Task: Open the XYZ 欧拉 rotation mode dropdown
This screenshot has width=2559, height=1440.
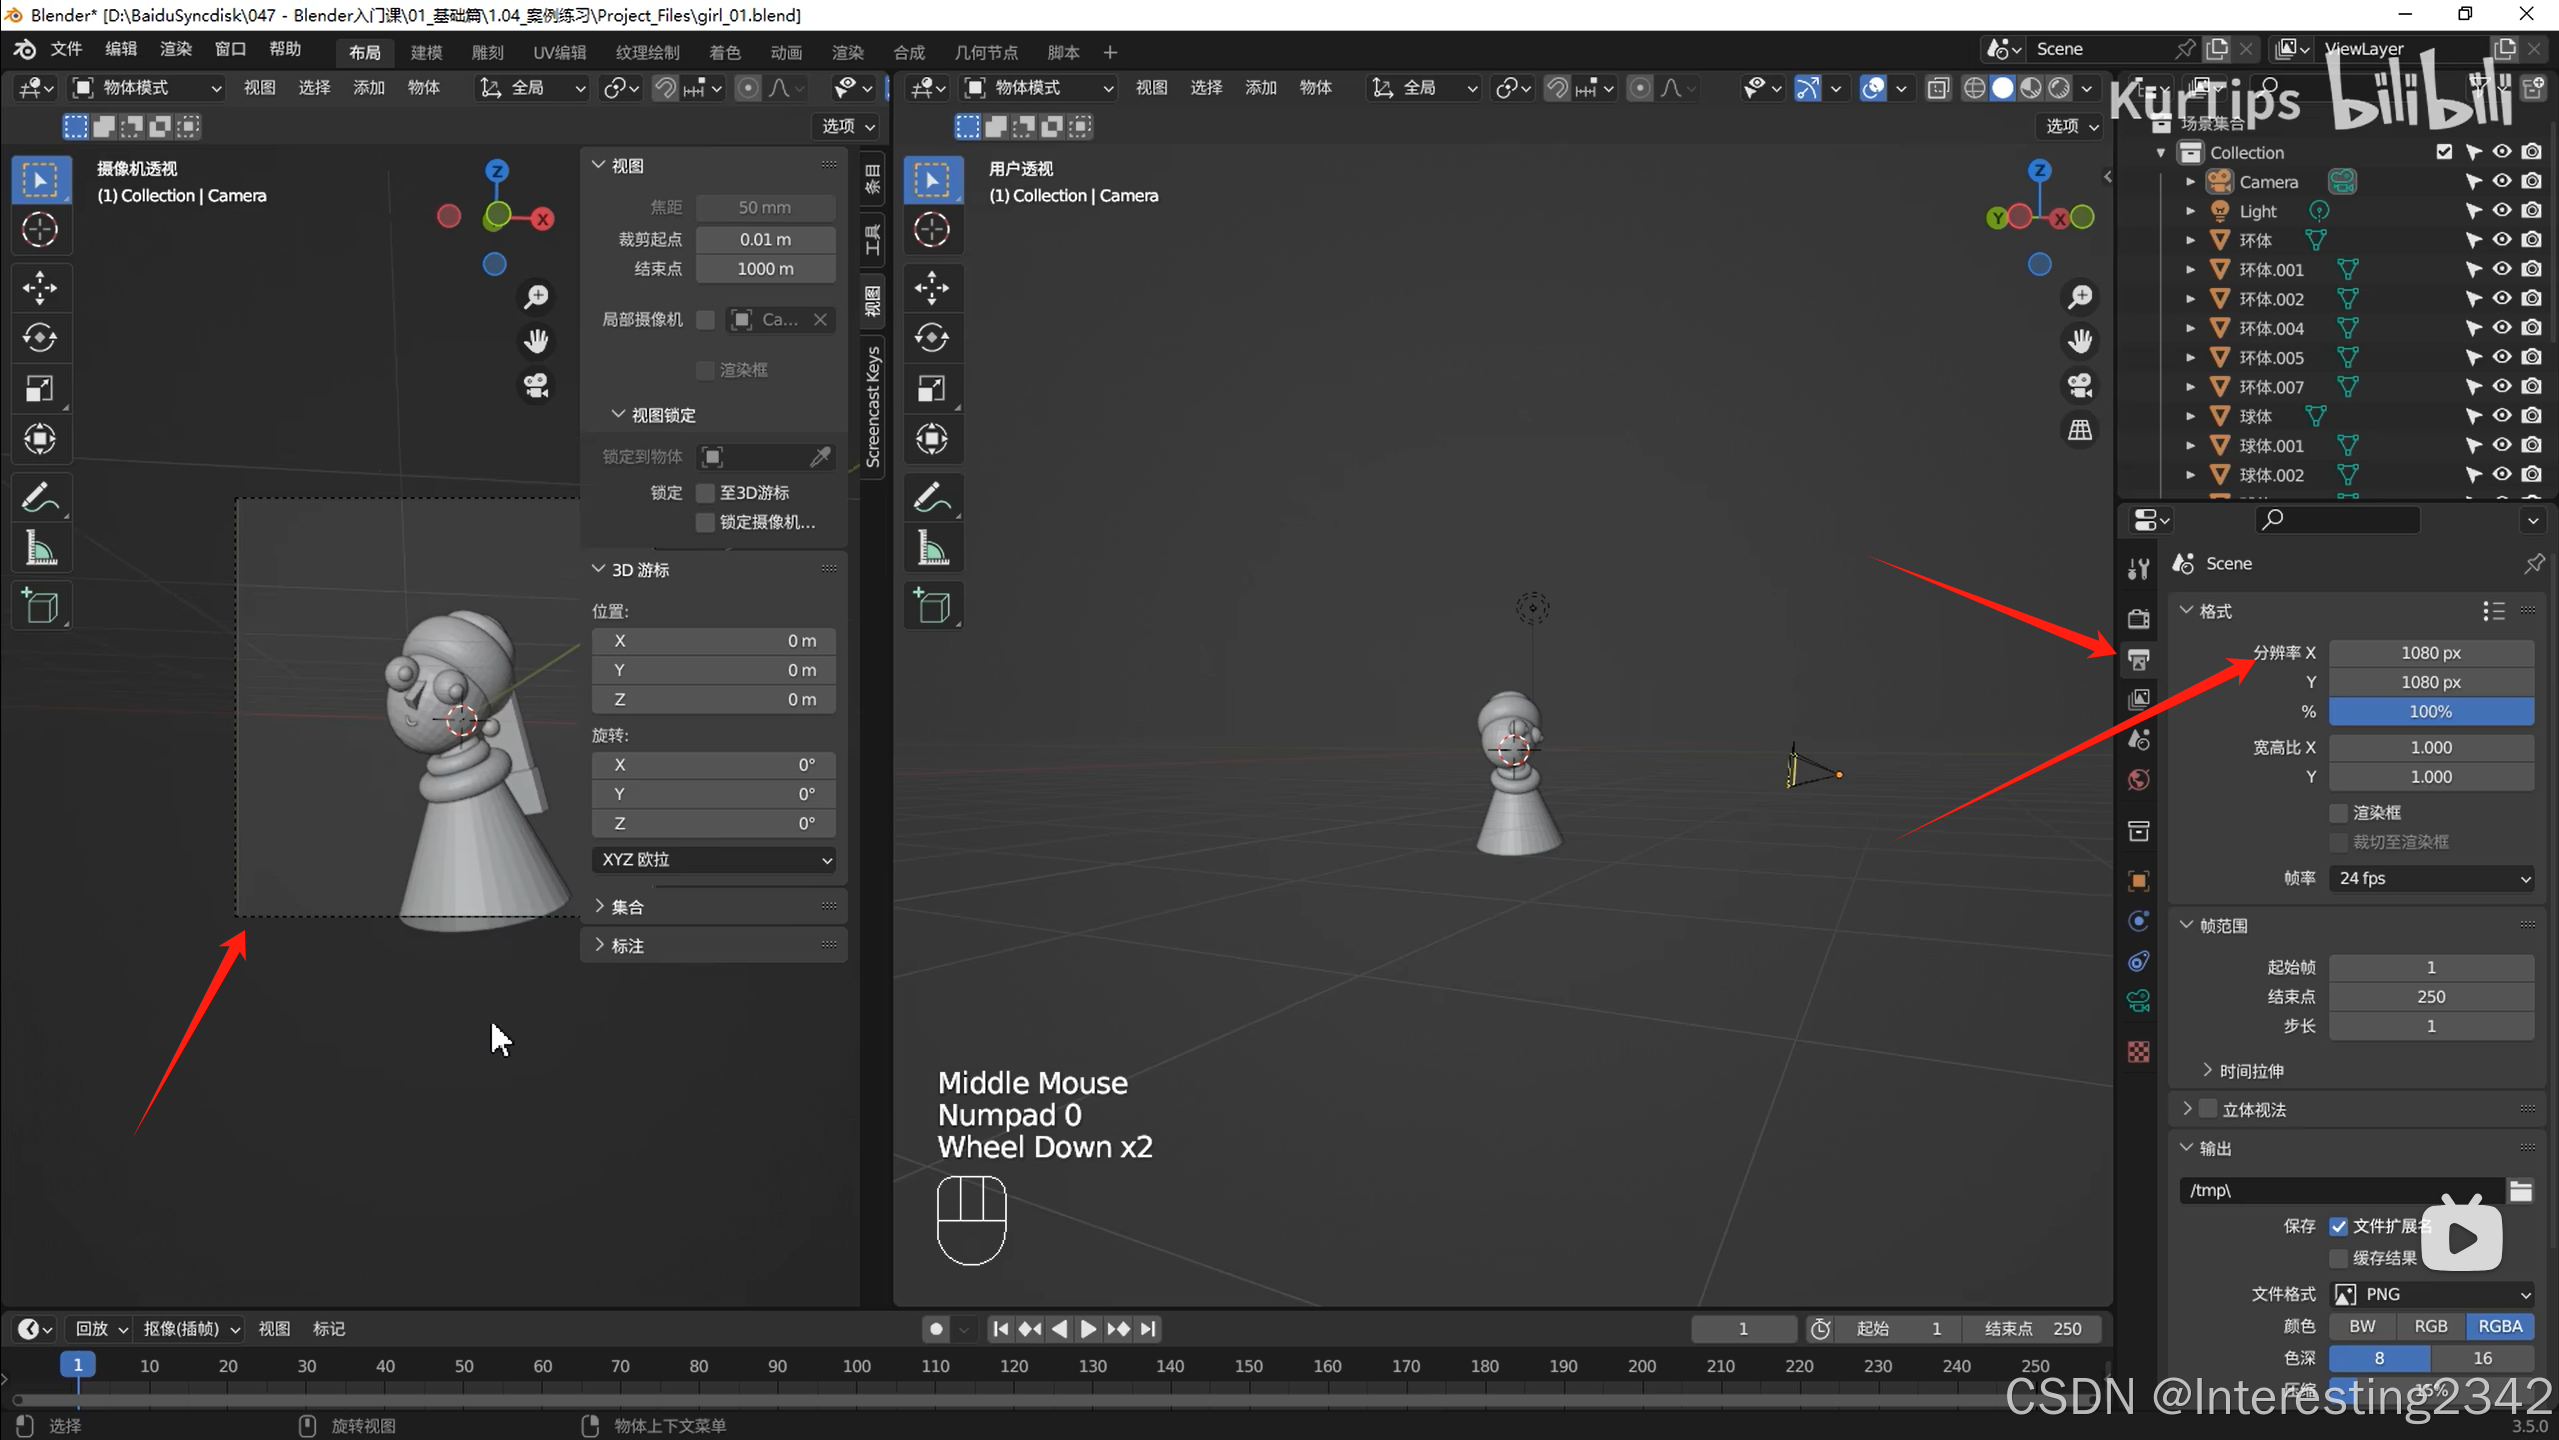Action: coord(714,860)
